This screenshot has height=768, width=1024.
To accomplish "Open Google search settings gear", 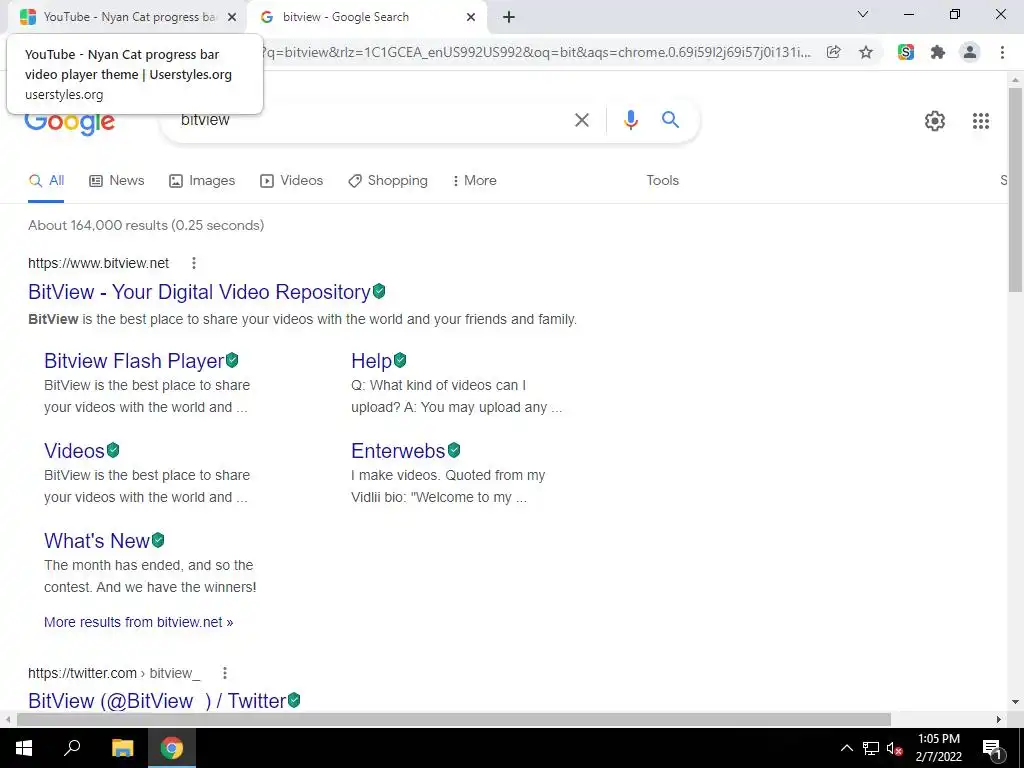I will [935, 121].
